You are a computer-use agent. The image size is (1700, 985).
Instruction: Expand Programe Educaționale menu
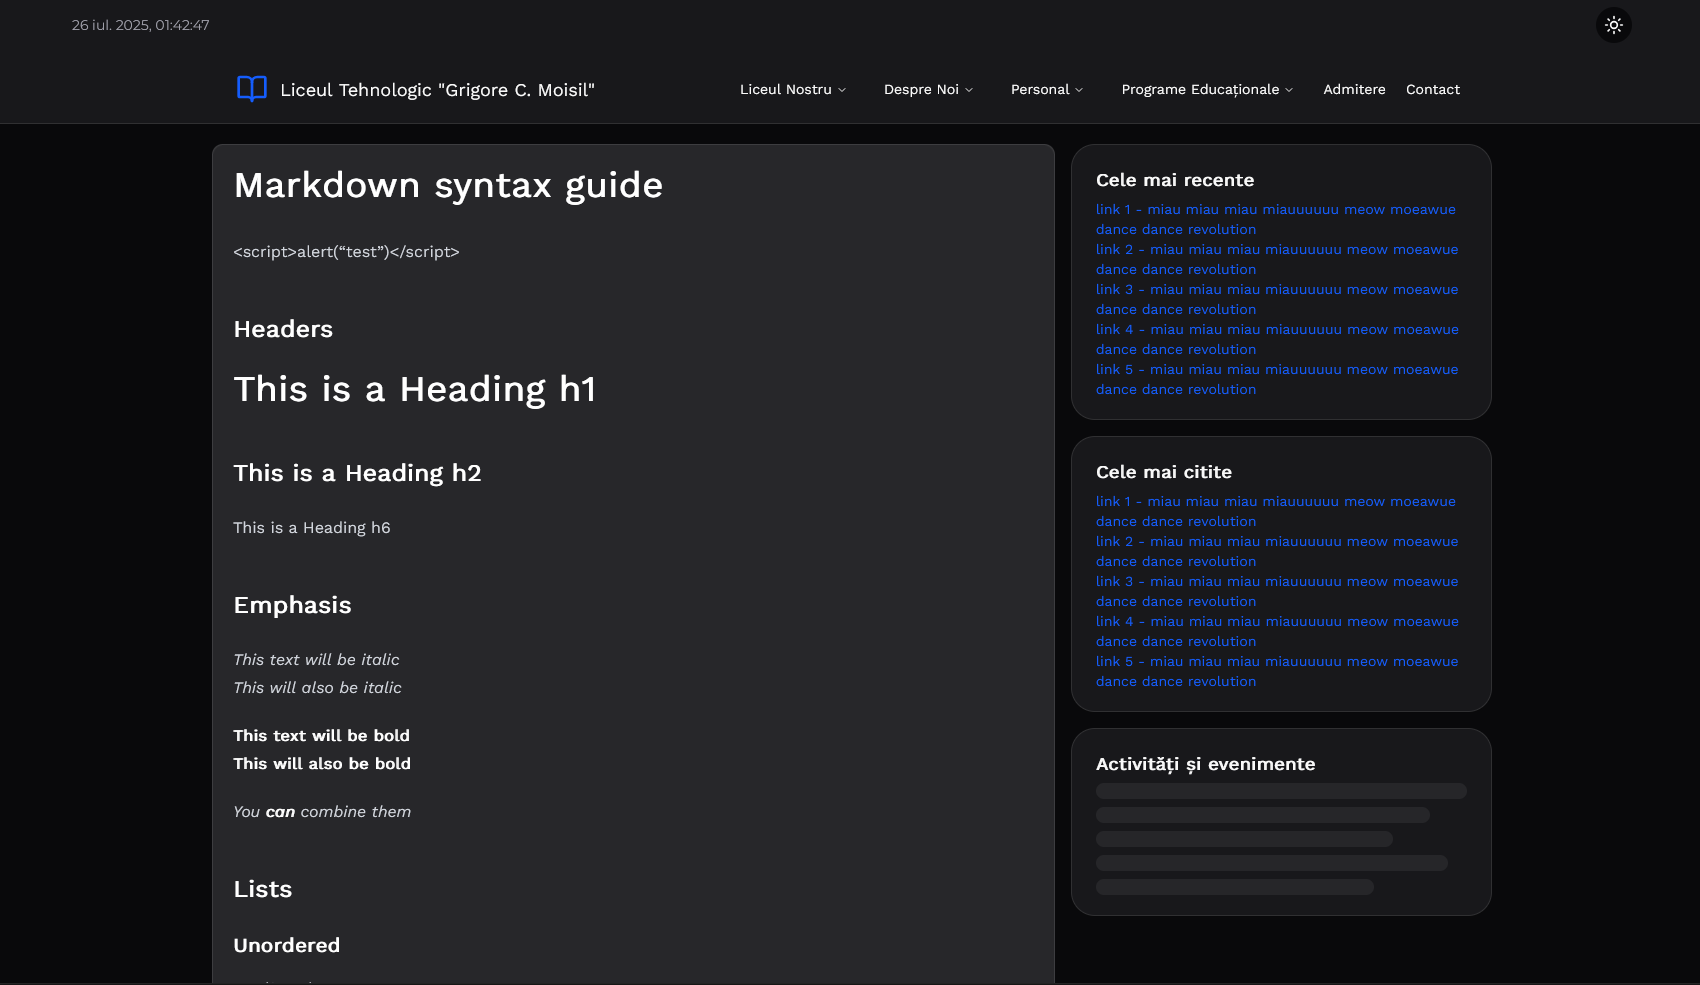1207,89
